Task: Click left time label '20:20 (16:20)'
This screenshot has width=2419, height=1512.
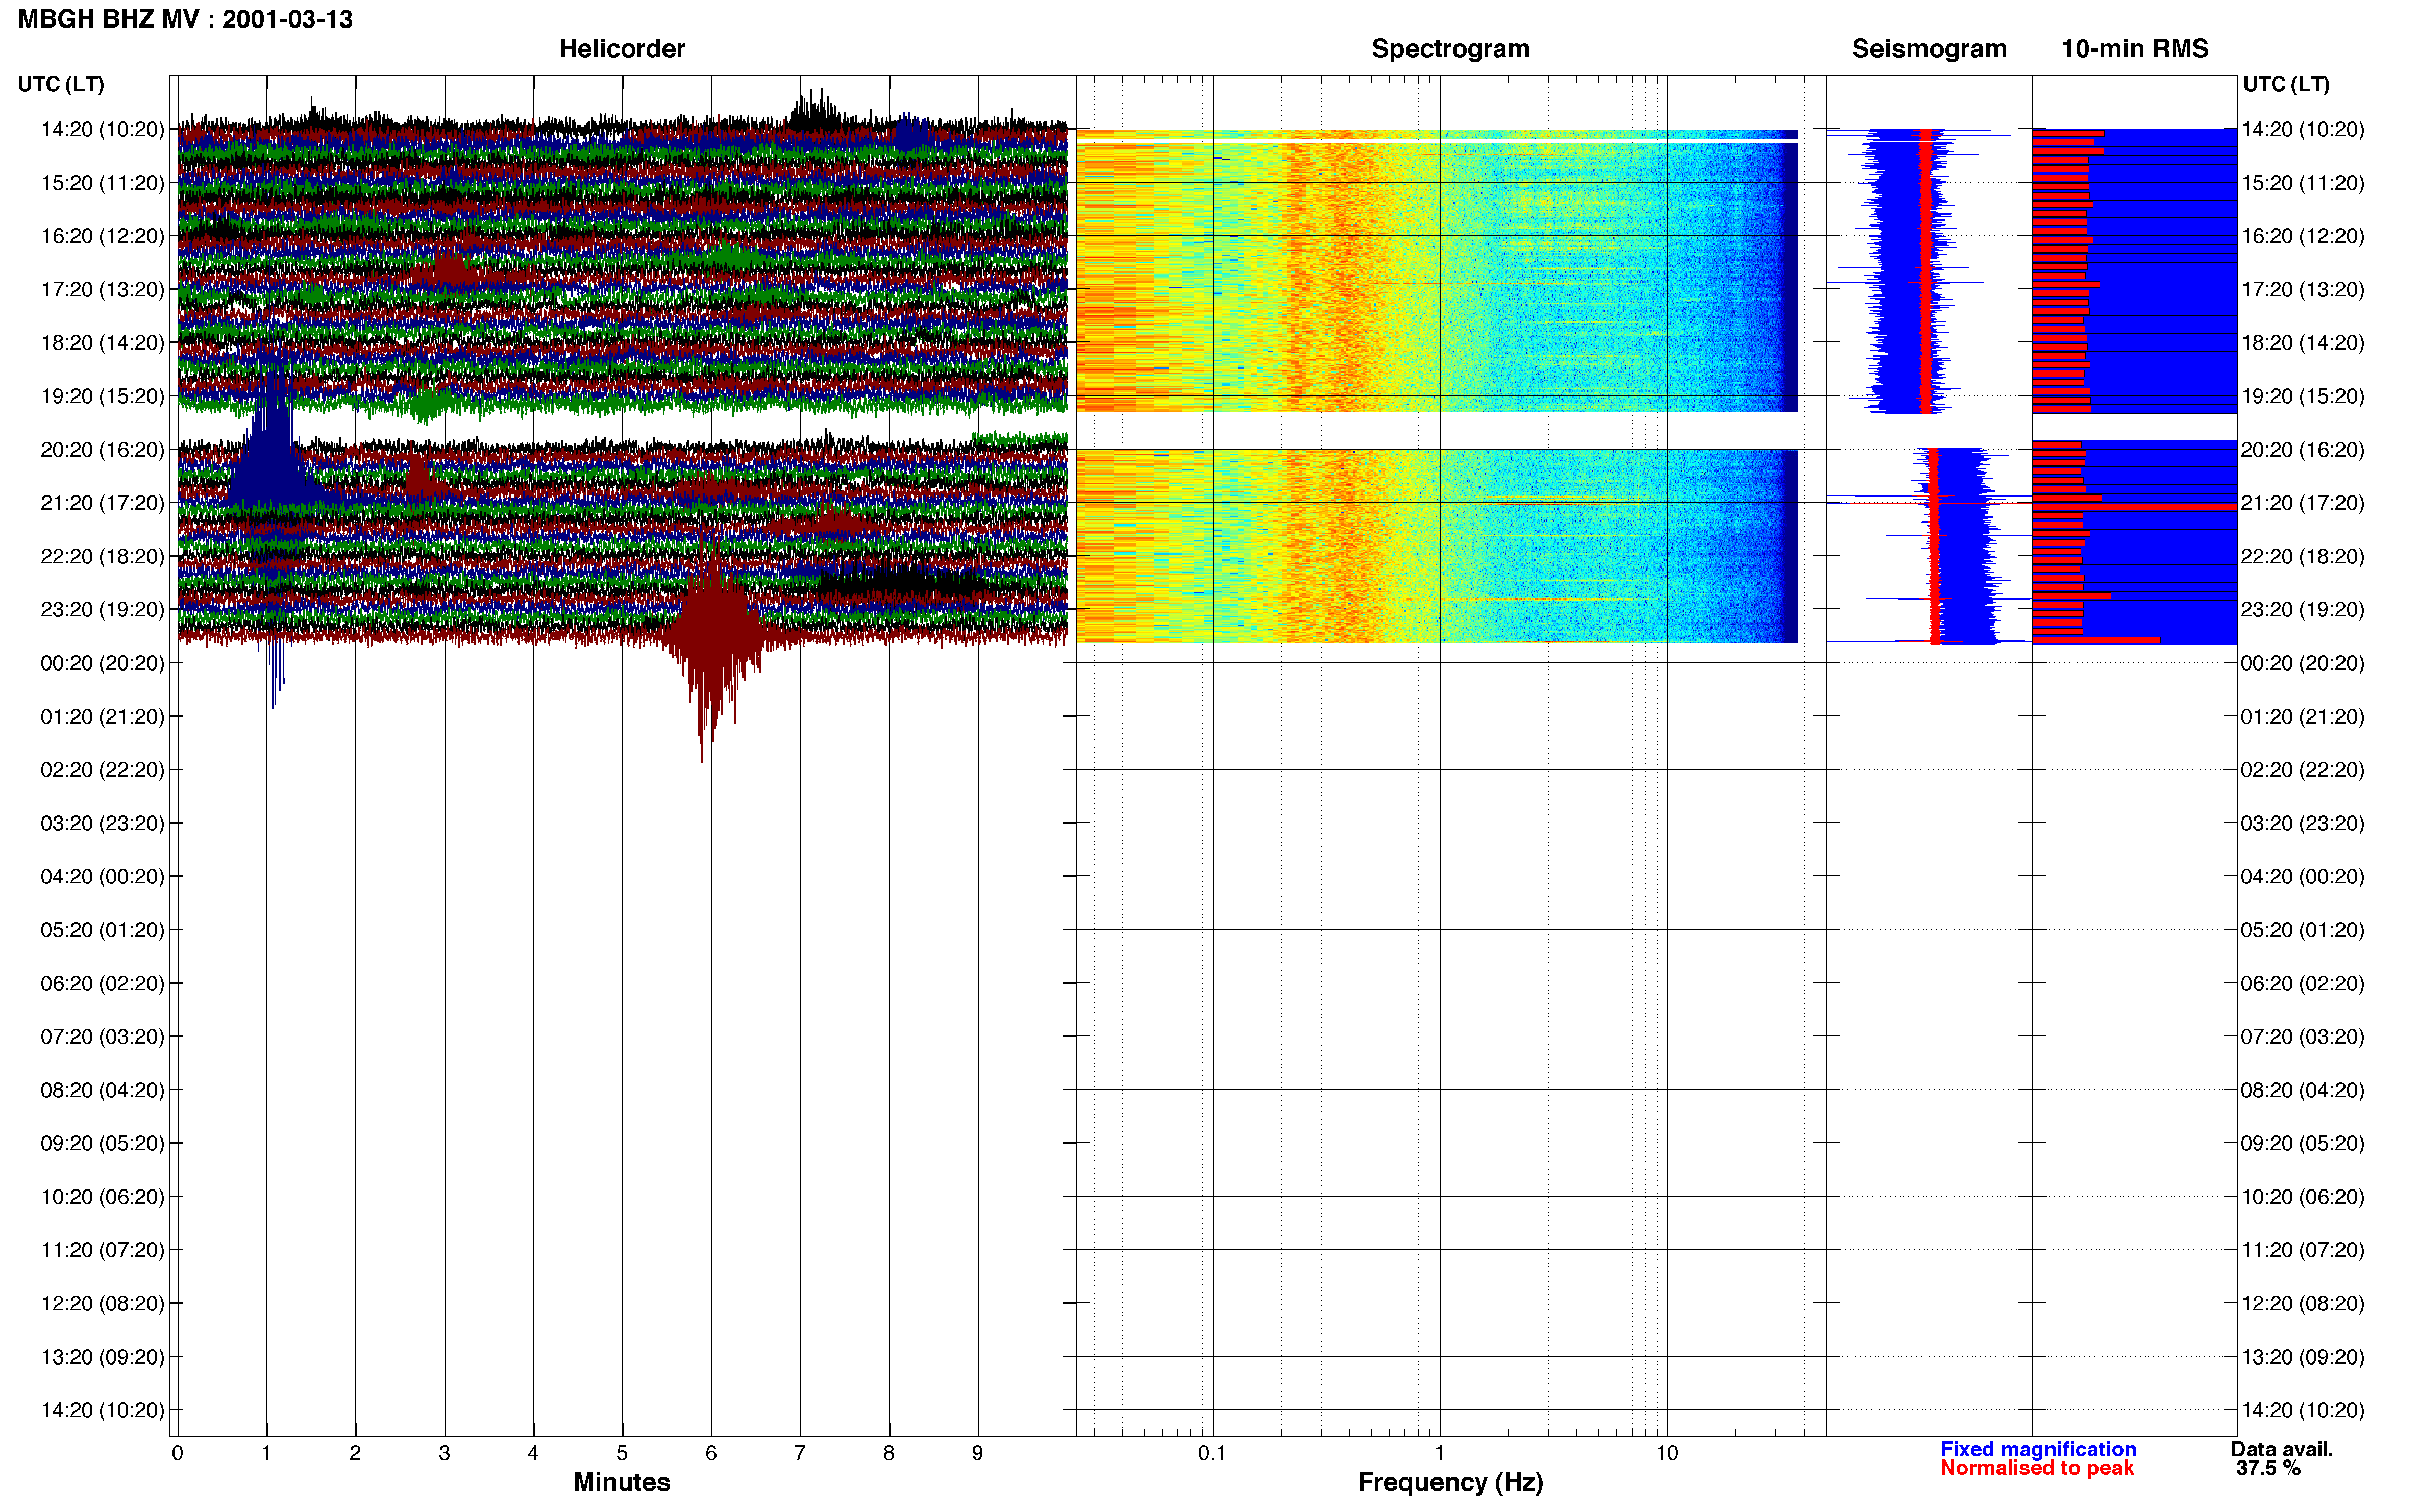Action: [102, 450]
